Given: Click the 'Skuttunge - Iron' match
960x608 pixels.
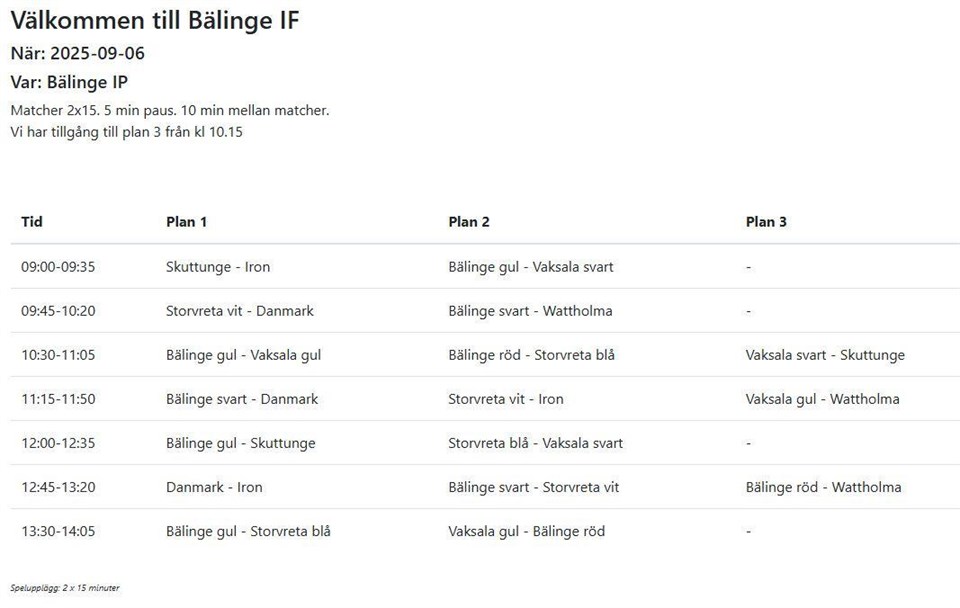Looking at the screenshot, I should (x=218, y=267).
